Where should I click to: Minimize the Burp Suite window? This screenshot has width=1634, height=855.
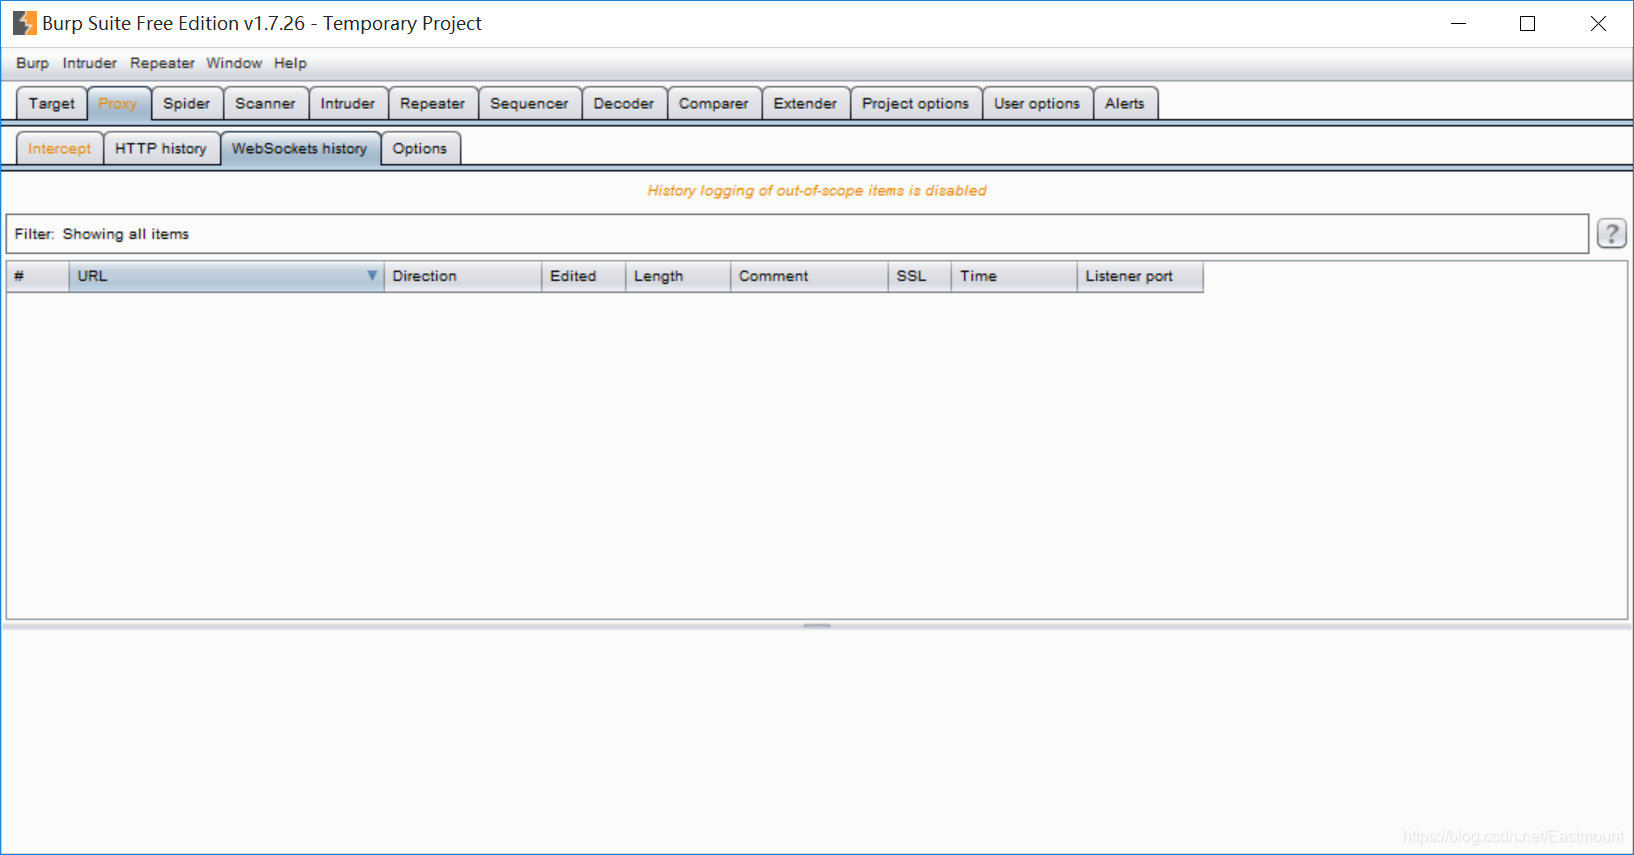tap(1459, 23)
